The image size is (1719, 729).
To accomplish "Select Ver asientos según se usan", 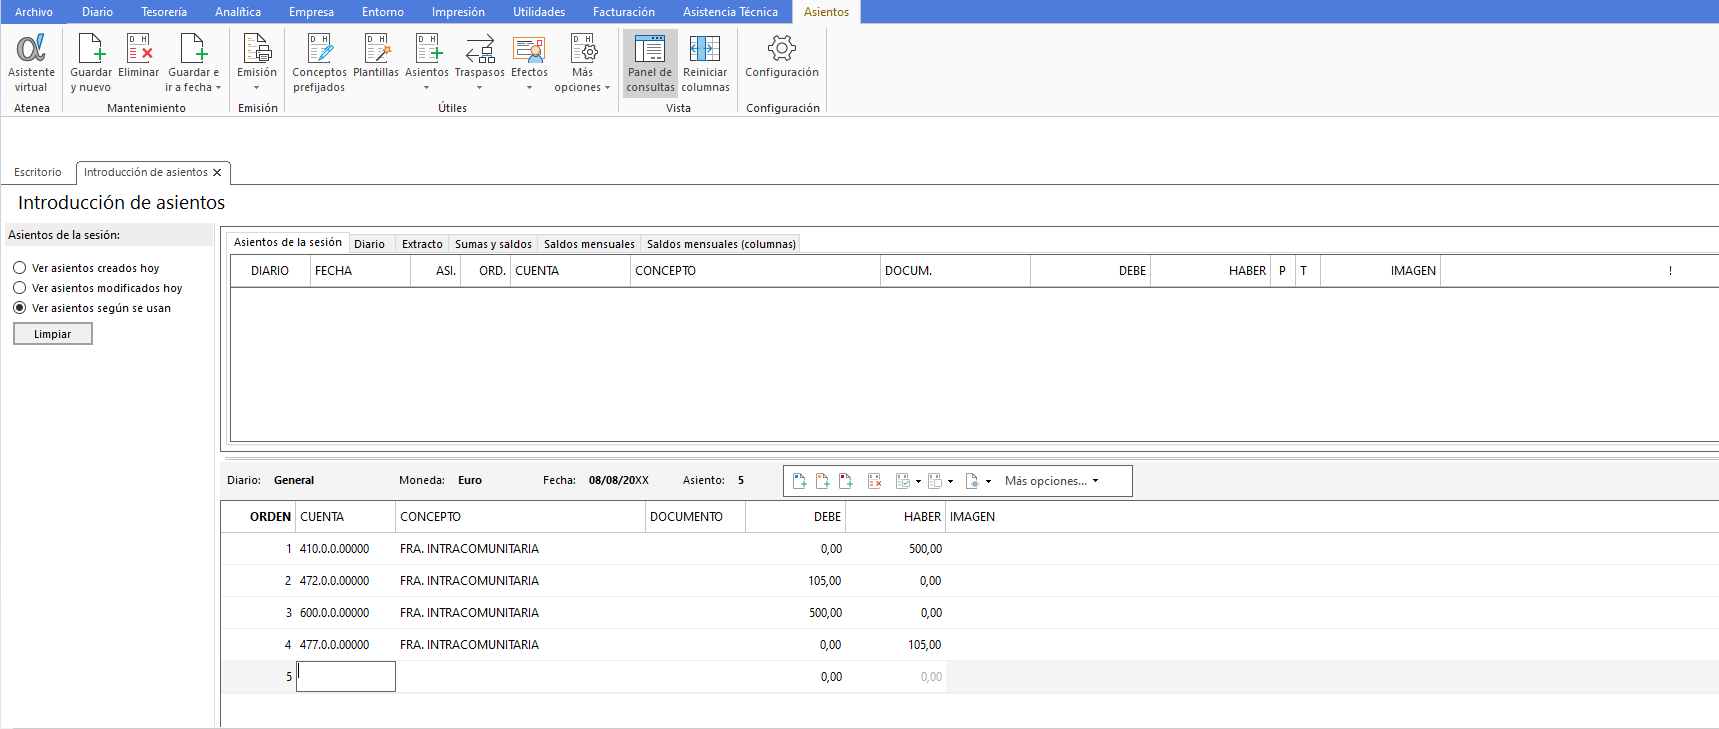I will click(20, 308).
